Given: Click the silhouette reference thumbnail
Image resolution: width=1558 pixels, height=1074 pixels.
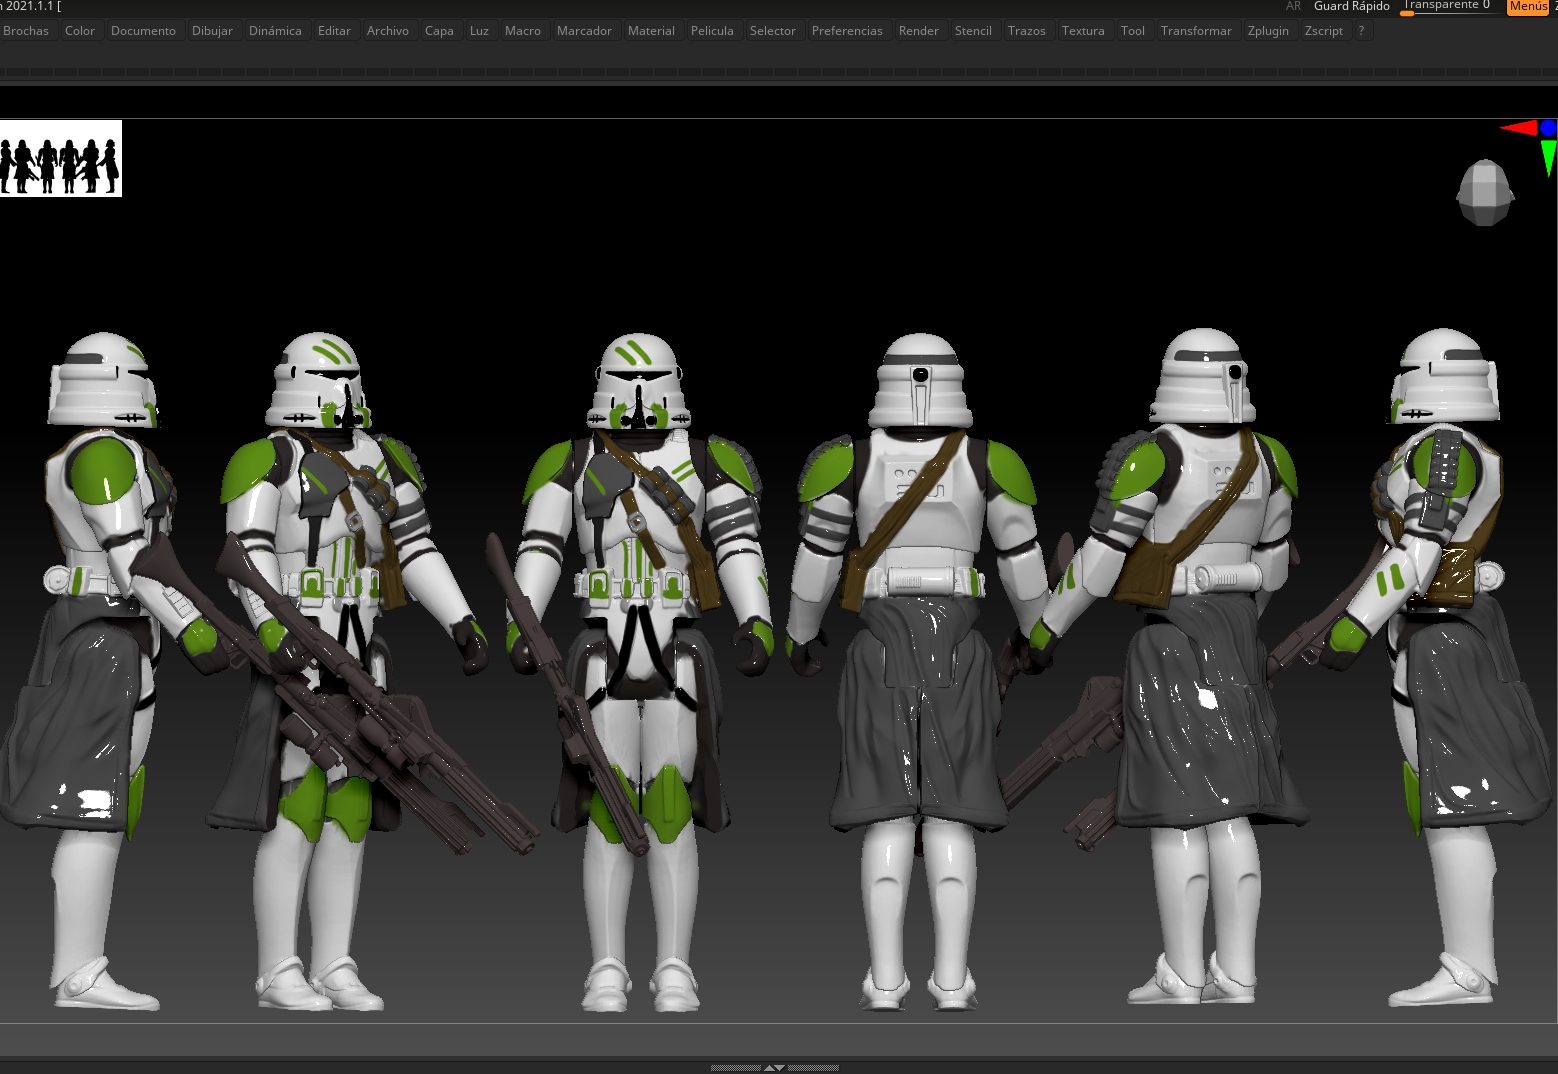Looking at the screenshot, I should click(61, 158).
